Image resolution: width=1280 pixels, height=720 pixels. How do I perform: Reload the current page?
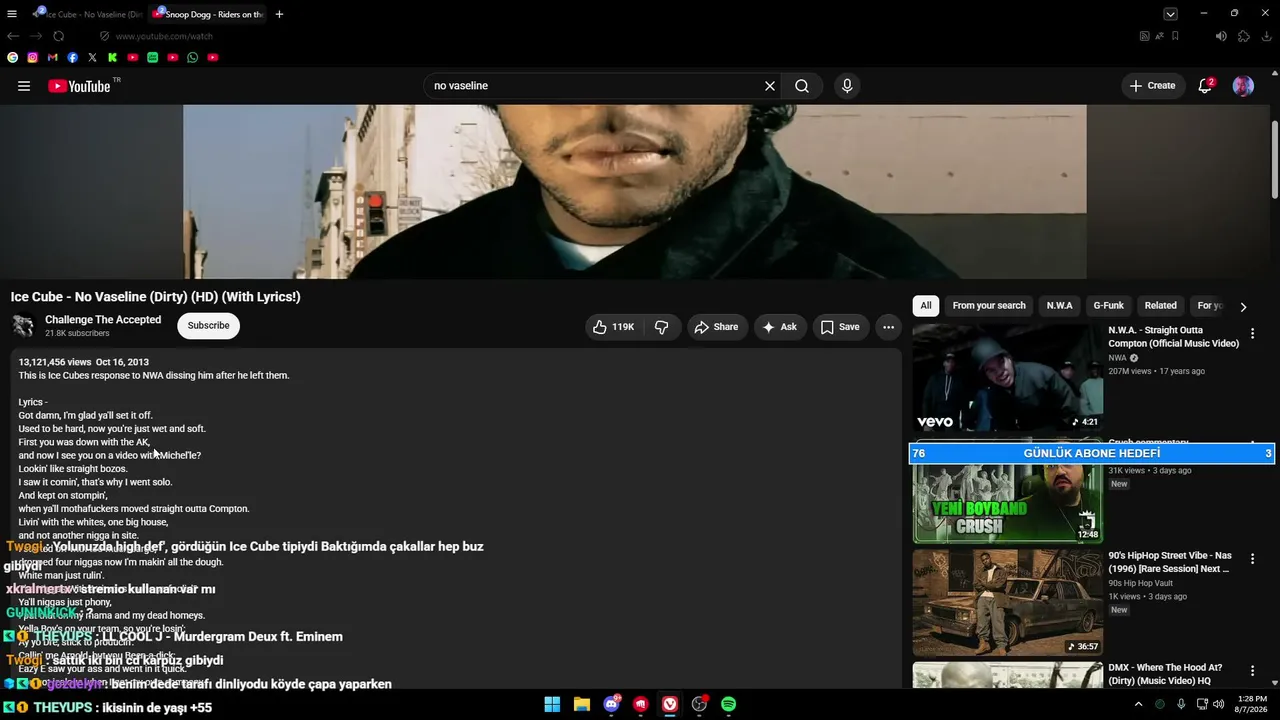pyautogui.click(x=59, y=36)
